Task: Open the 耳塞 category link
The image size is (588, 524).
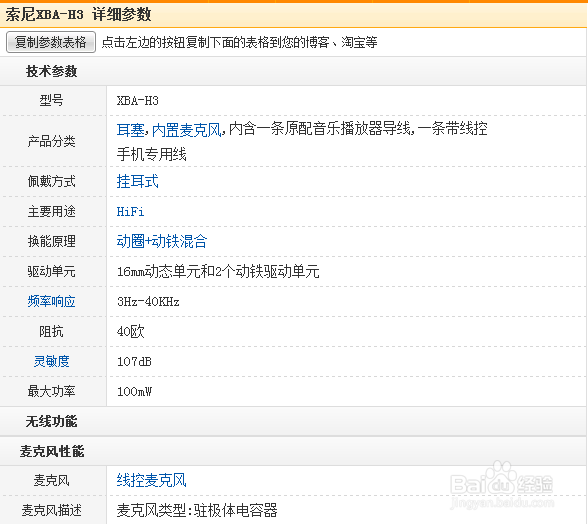Action: point(130,130)
